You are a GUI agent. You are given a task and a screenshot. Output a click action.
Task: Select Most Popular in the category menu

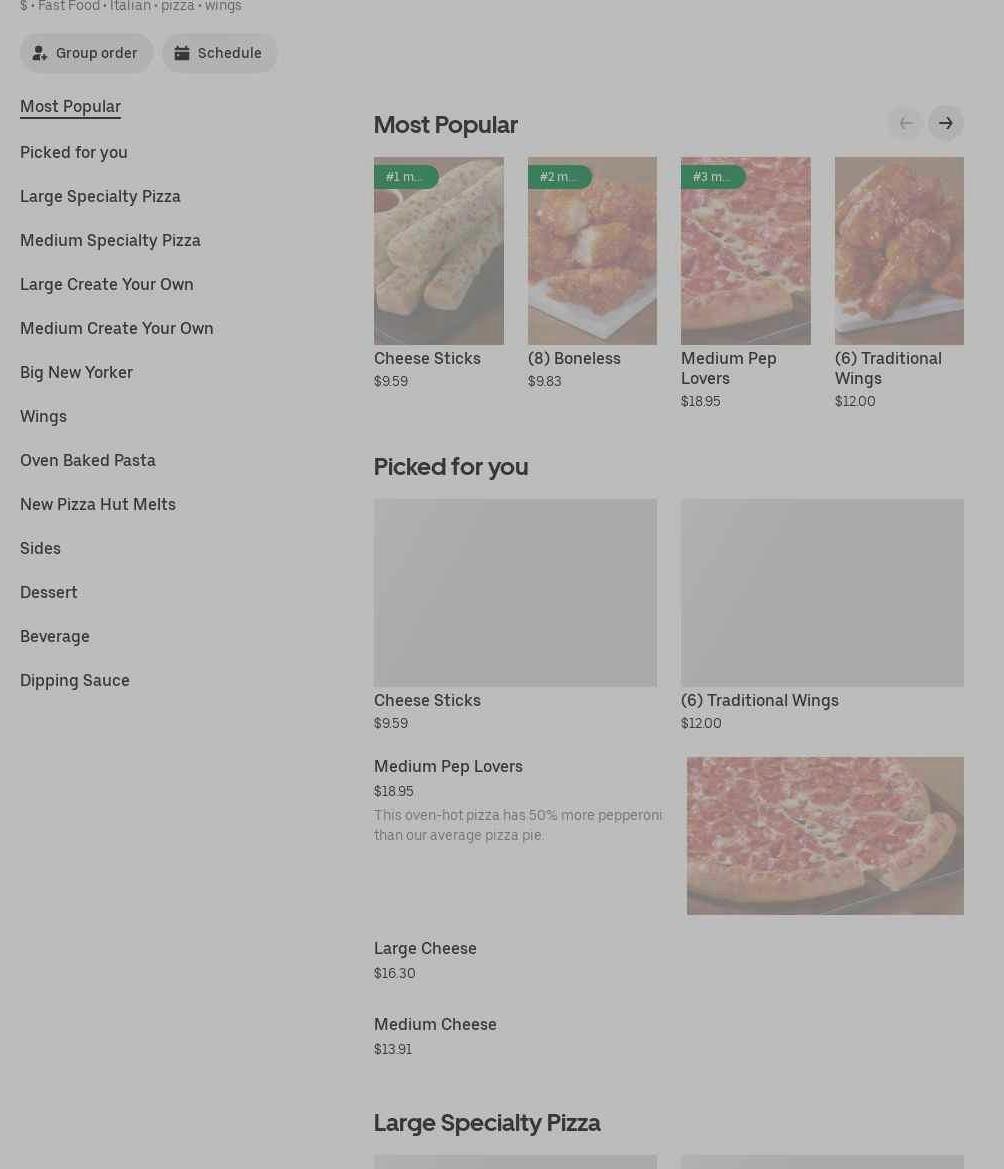pyautogui.click(x=70, y=106)
